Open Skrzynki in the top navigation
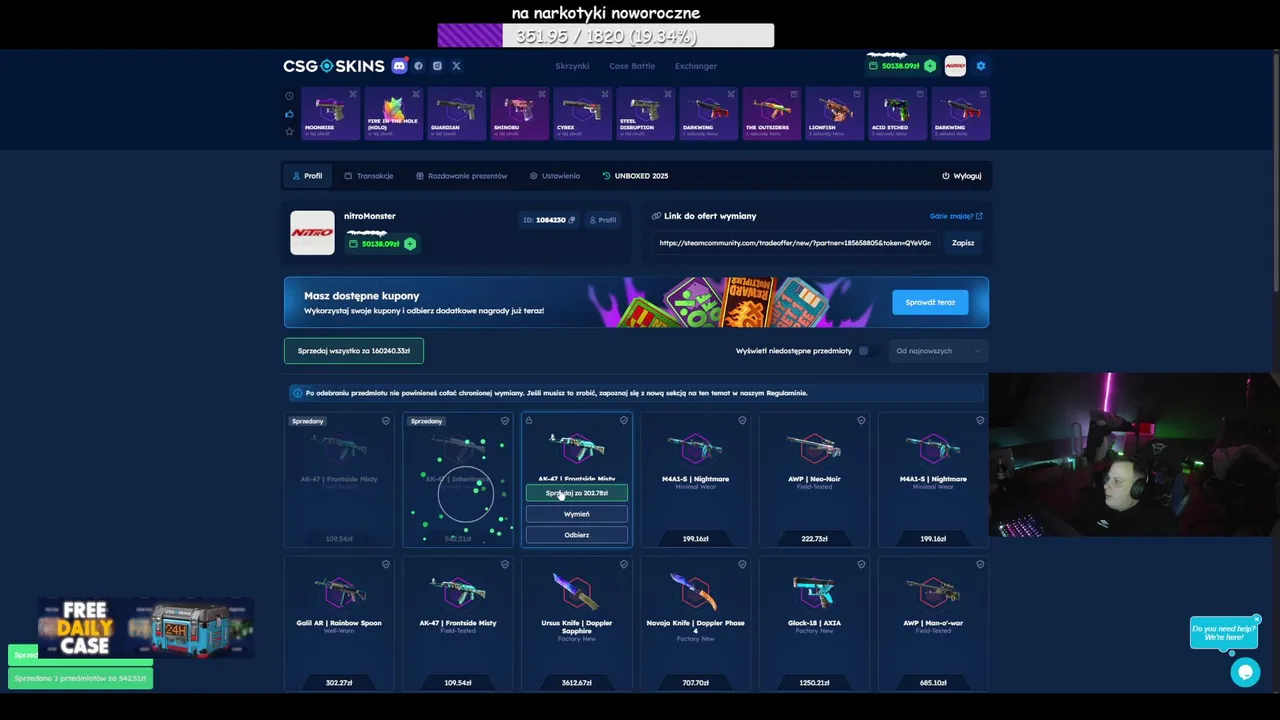 tap(572, 66)
